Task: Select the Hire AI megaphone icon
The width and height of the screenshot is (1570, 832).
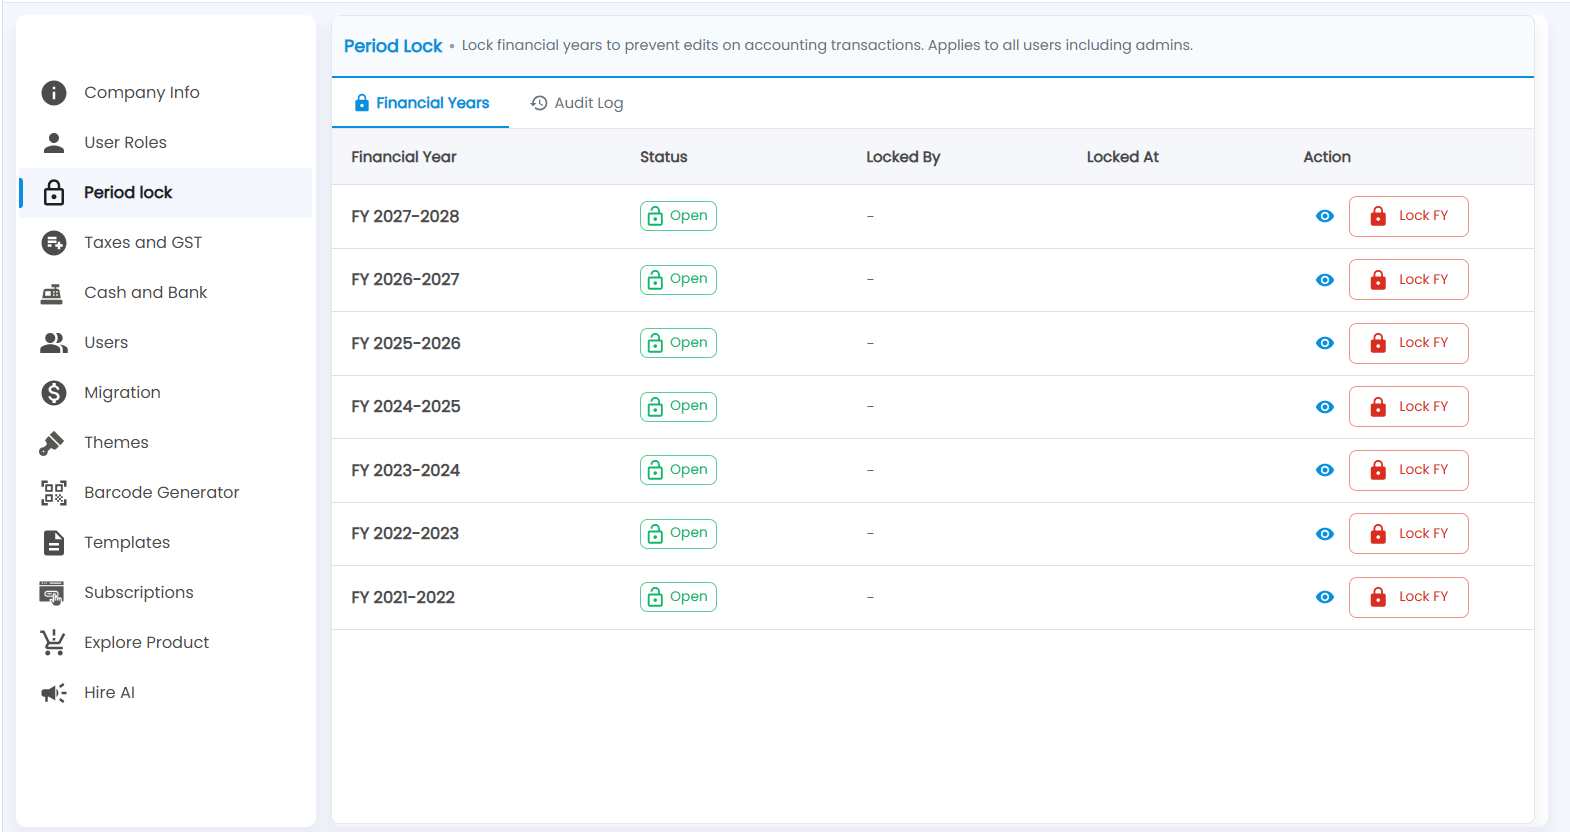Action: pyautogui.click(x=54, y=693)
